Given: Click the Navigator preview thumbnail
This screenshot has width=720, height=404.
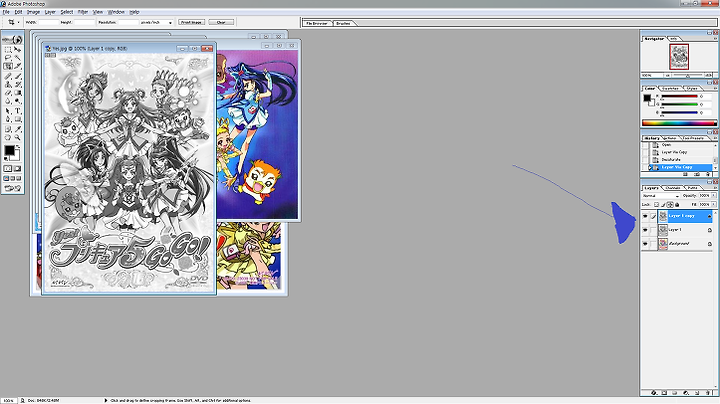Looking at the screenshot, I should coord(679,56).
